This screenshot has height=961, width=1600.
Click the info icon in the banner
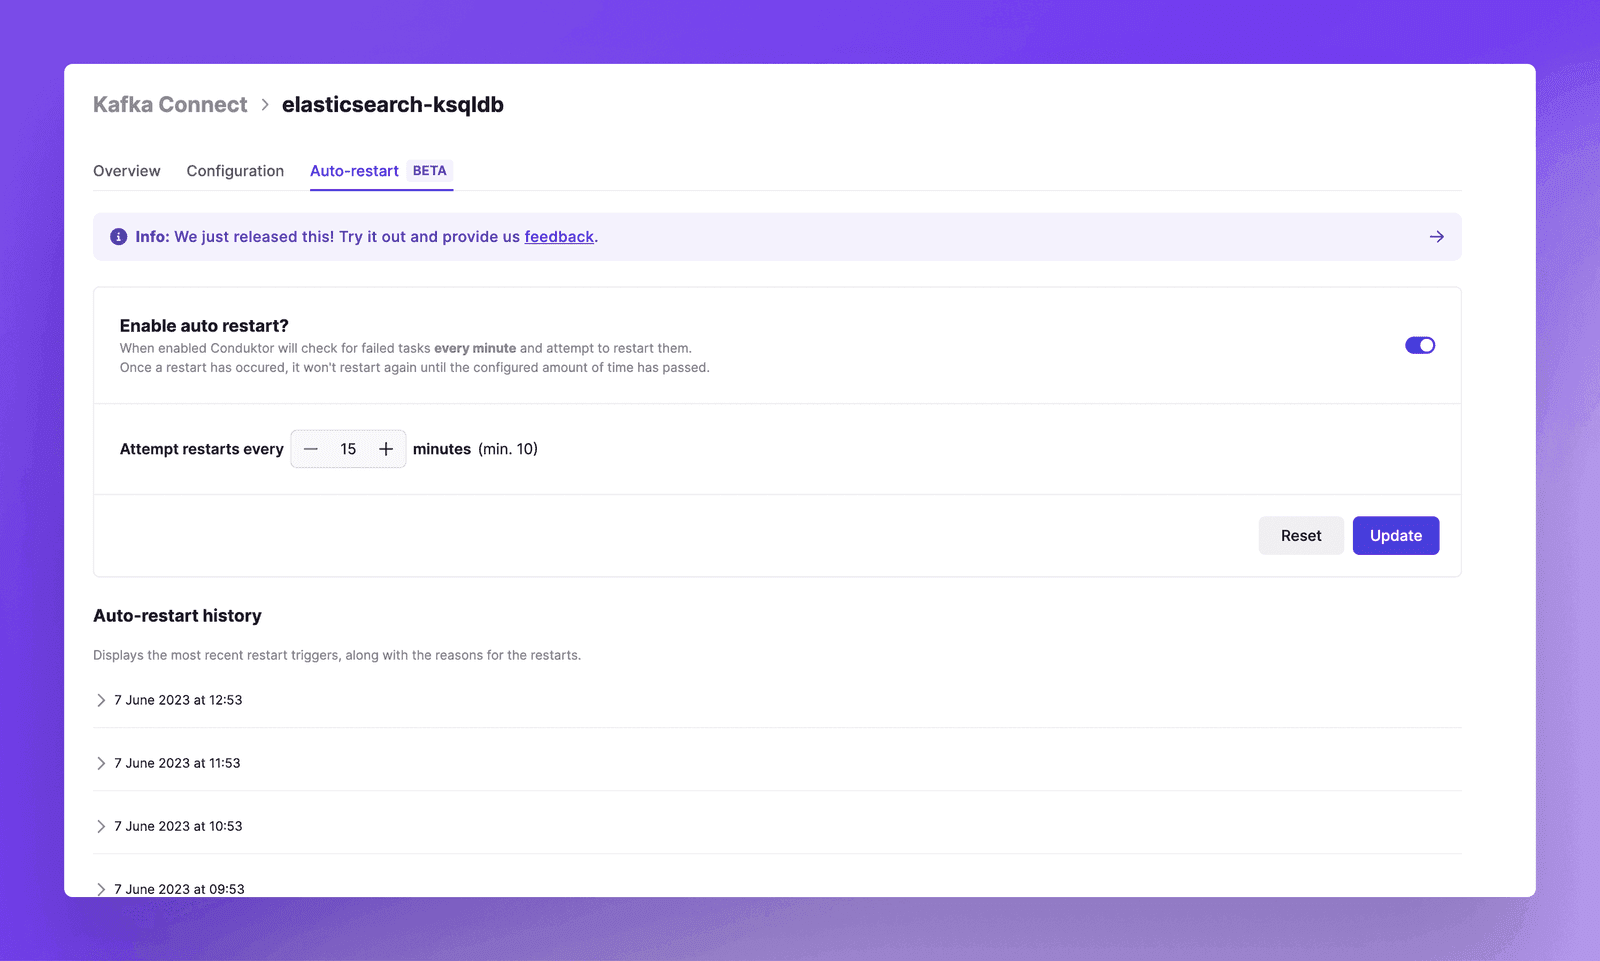[118, 237]
